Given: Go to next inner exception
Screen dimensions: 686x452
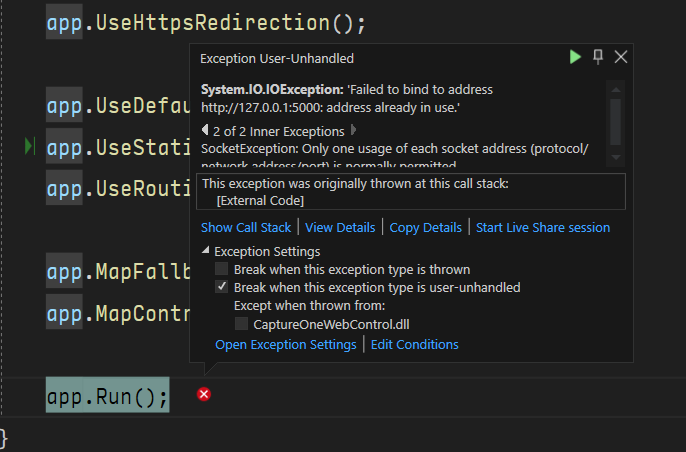Looking at the screenshot, I should click(353, 131).
